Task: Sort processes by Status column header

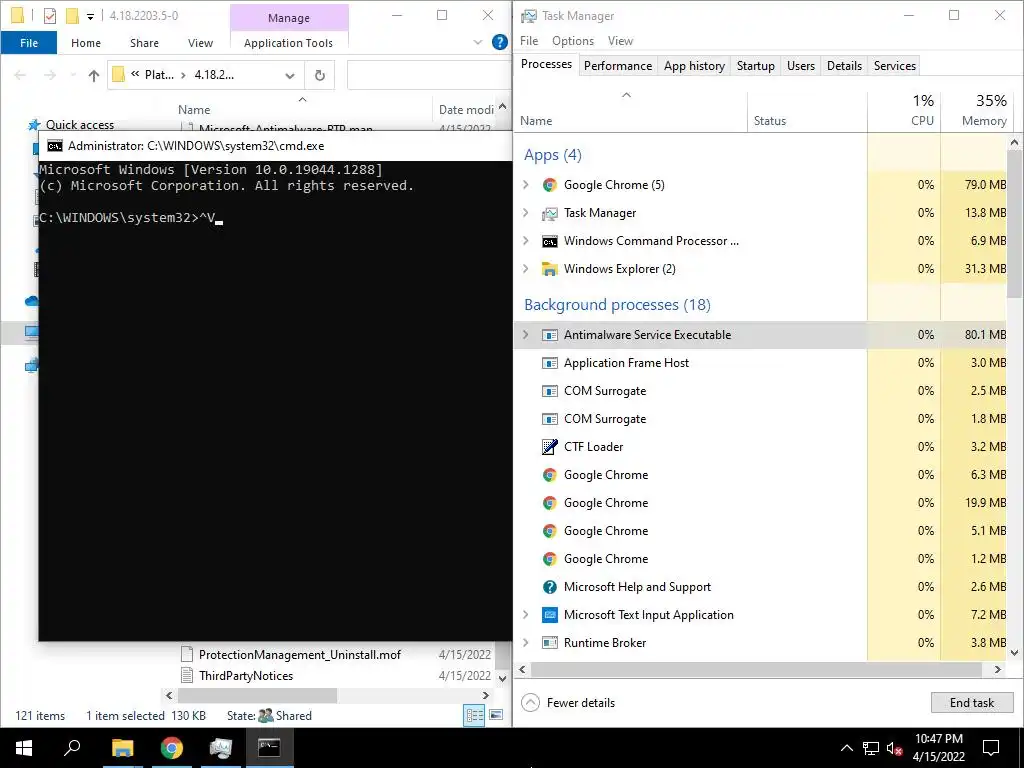Action: [x=807, y=111]
